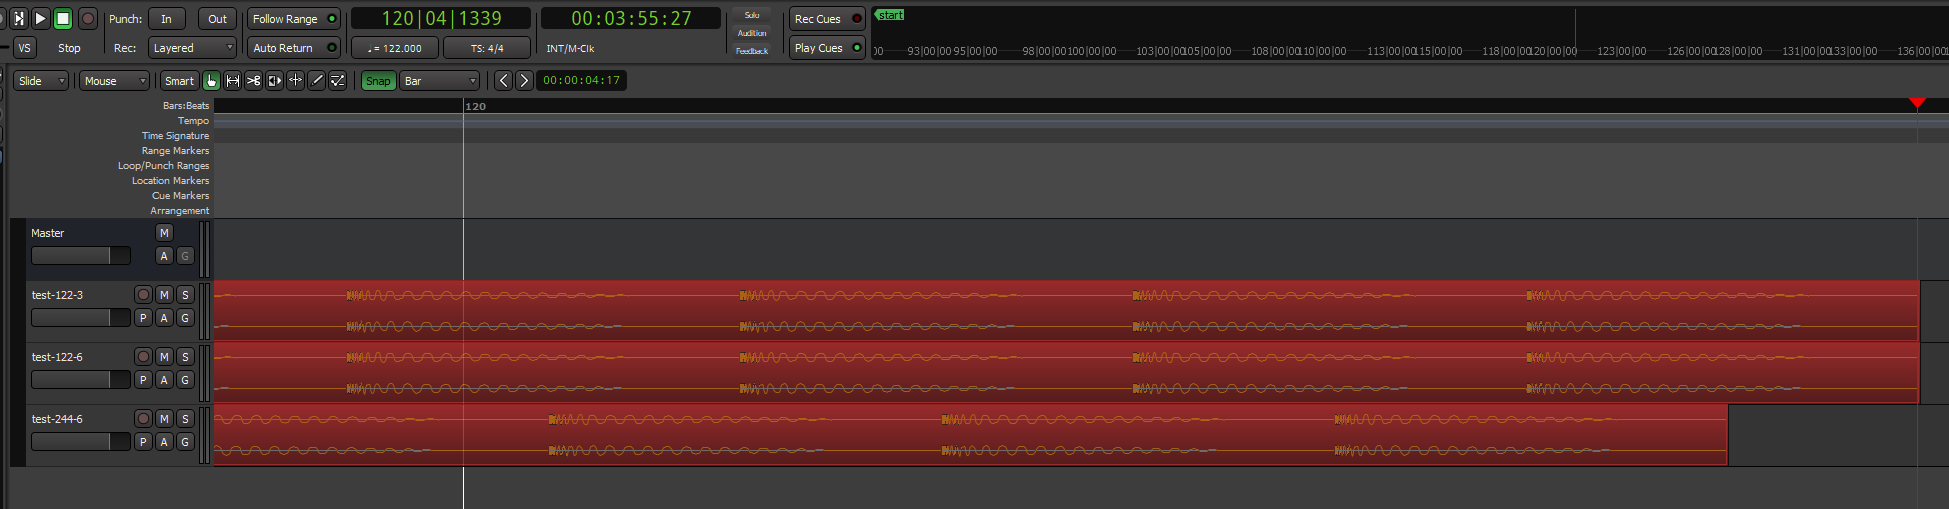Toggle the Follow Range option
Screen dimensions: 1949x509
(293, 19)
